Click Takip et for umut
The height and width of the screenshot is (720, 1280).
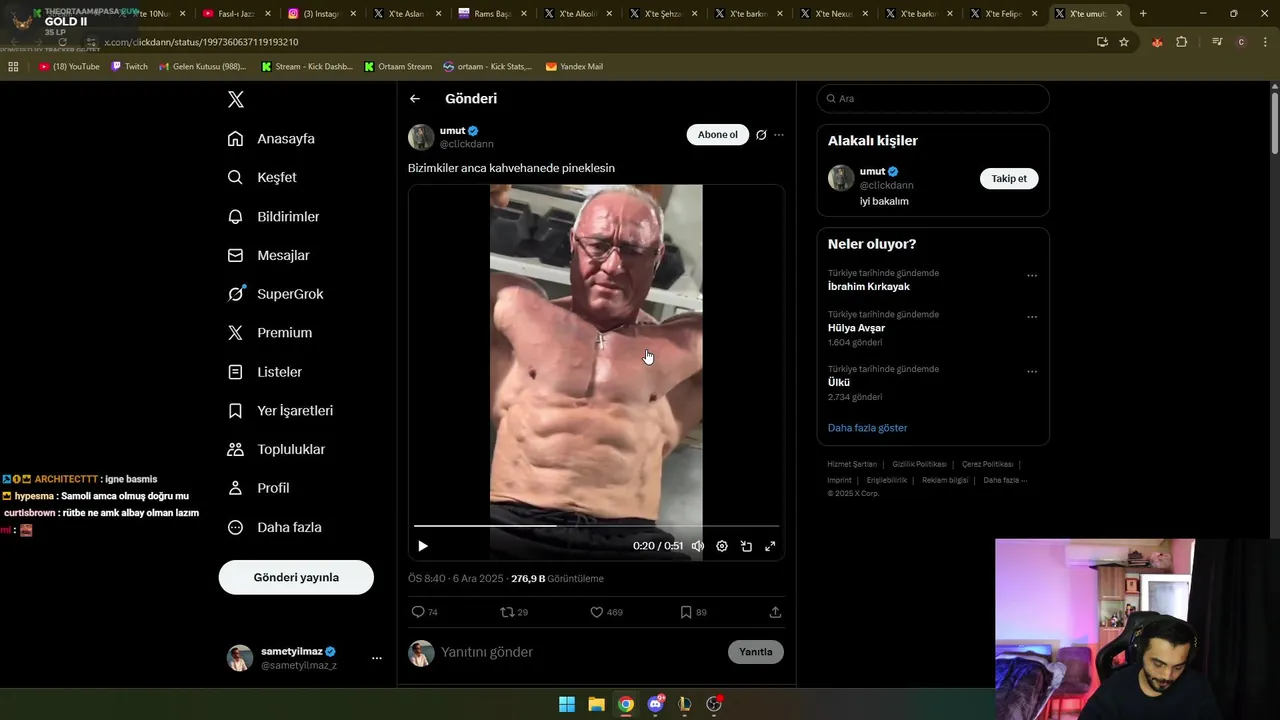coord(1009,179)
